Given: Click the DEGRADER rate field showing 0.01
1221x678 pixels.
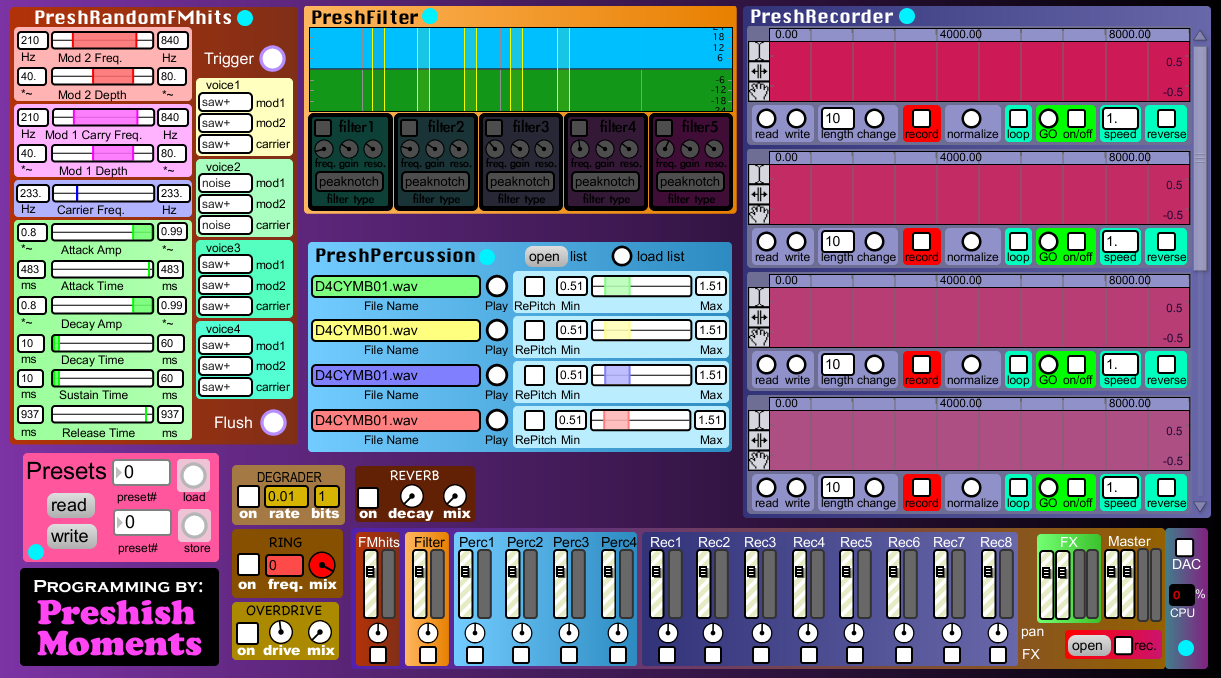Looking at the screenshot, I should pos(286,496).
